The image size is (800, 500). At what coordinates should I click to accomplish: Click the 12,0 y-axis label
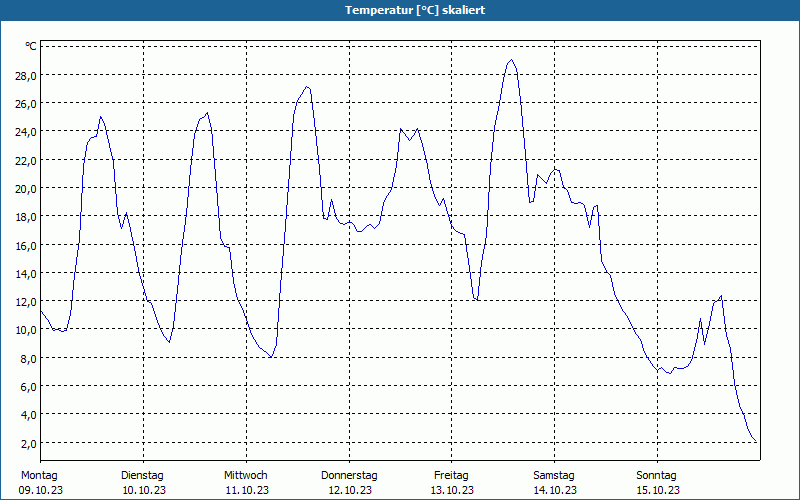coord(28,302)
